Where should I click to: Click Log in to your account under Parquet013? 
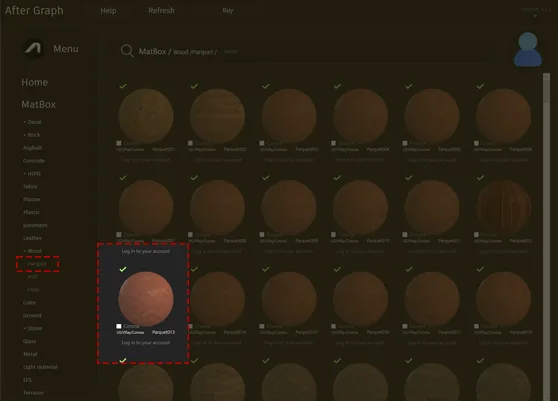click(146, 343)
